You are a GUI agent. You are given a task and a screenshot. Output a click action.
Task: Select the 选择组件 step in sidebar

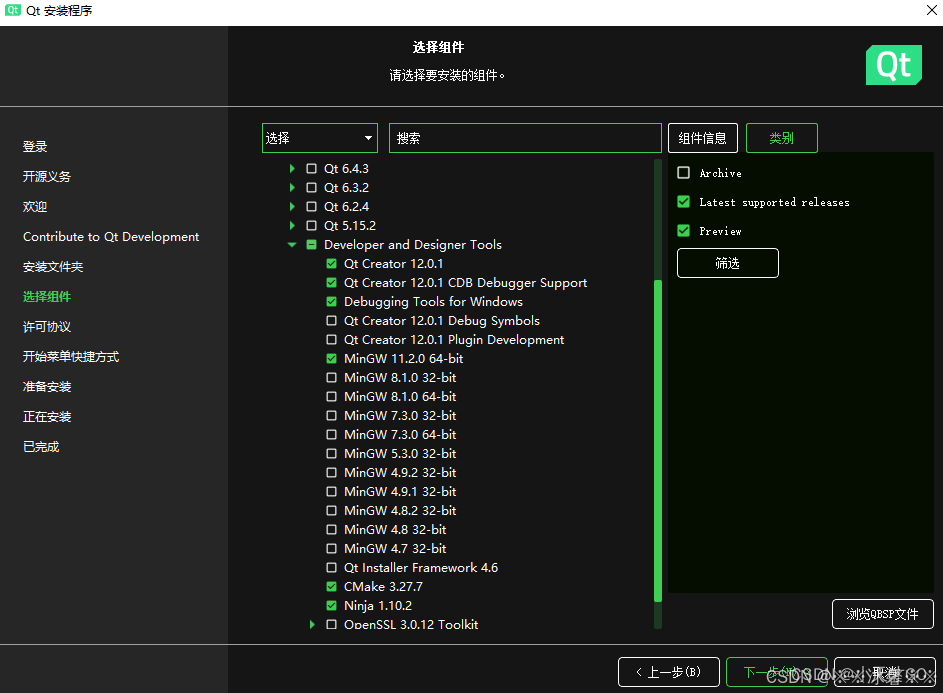(47, 297)
